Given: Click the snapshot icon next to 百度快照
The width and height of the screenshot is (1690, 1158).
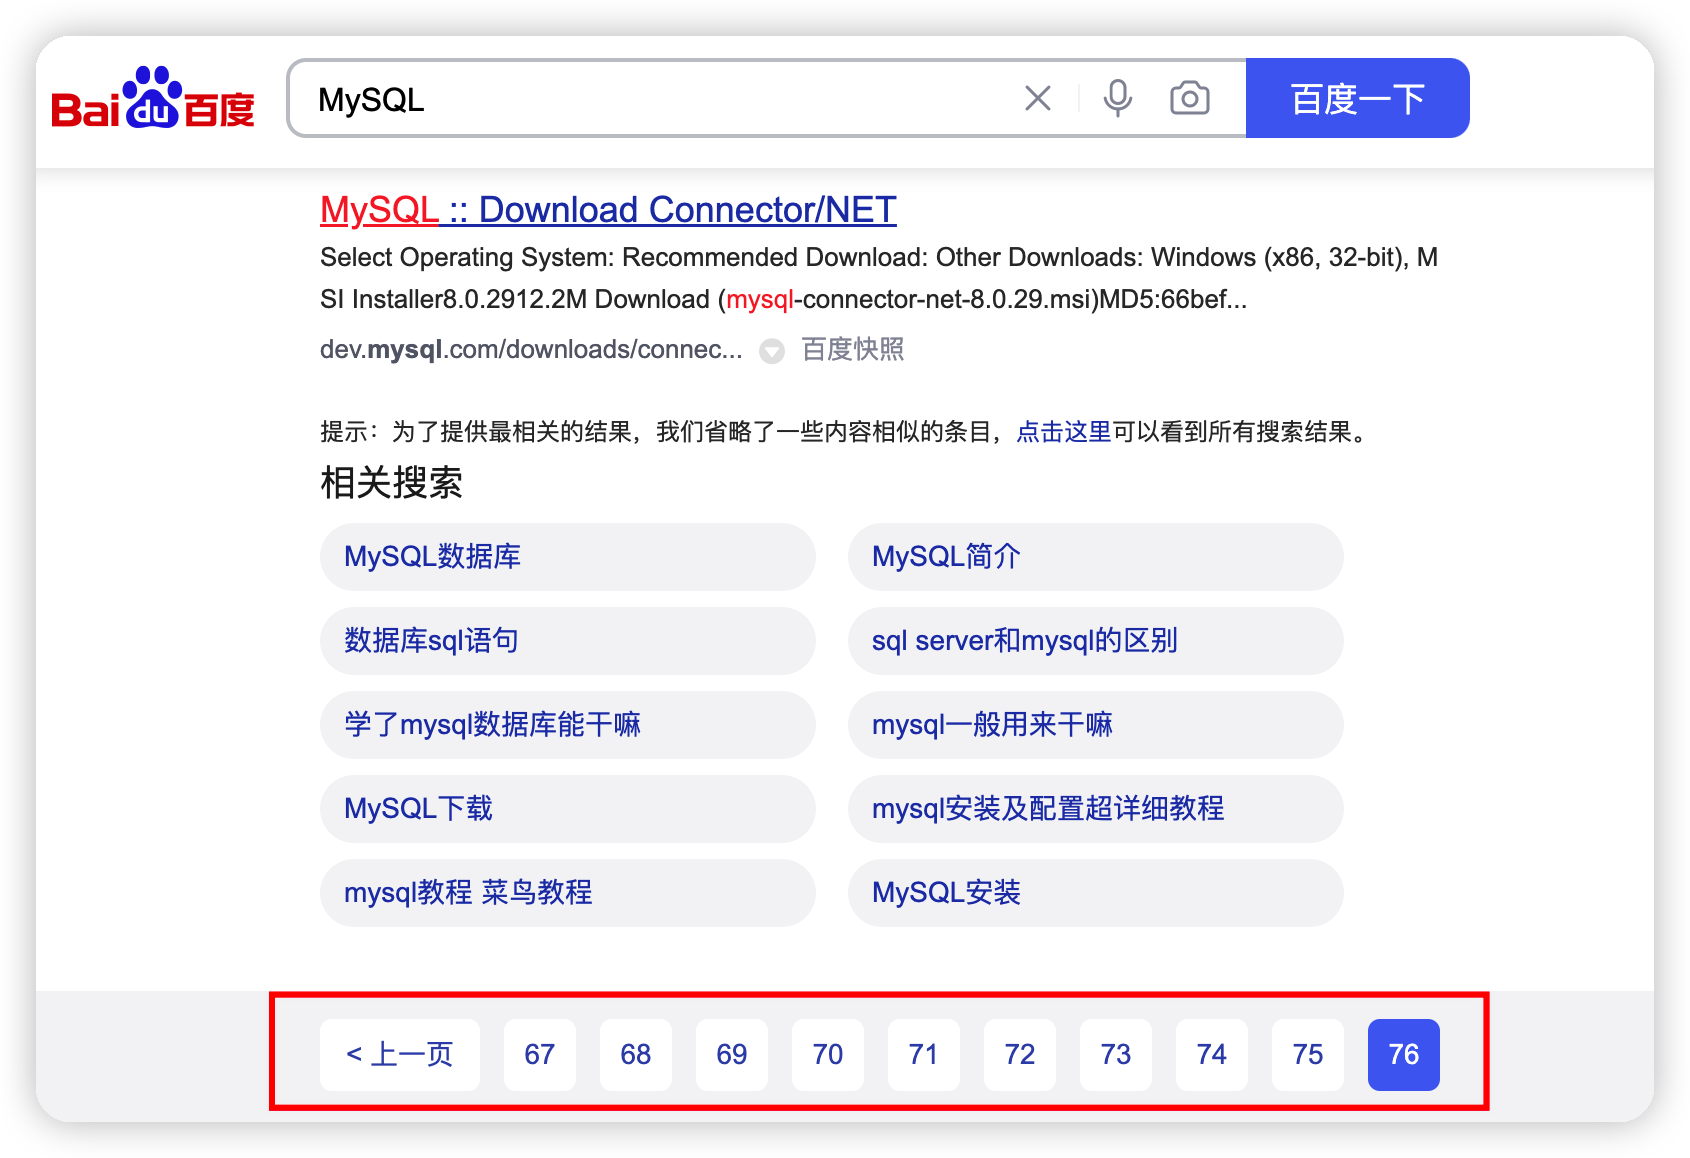Looking at the screenshot, I should (771, 351).
